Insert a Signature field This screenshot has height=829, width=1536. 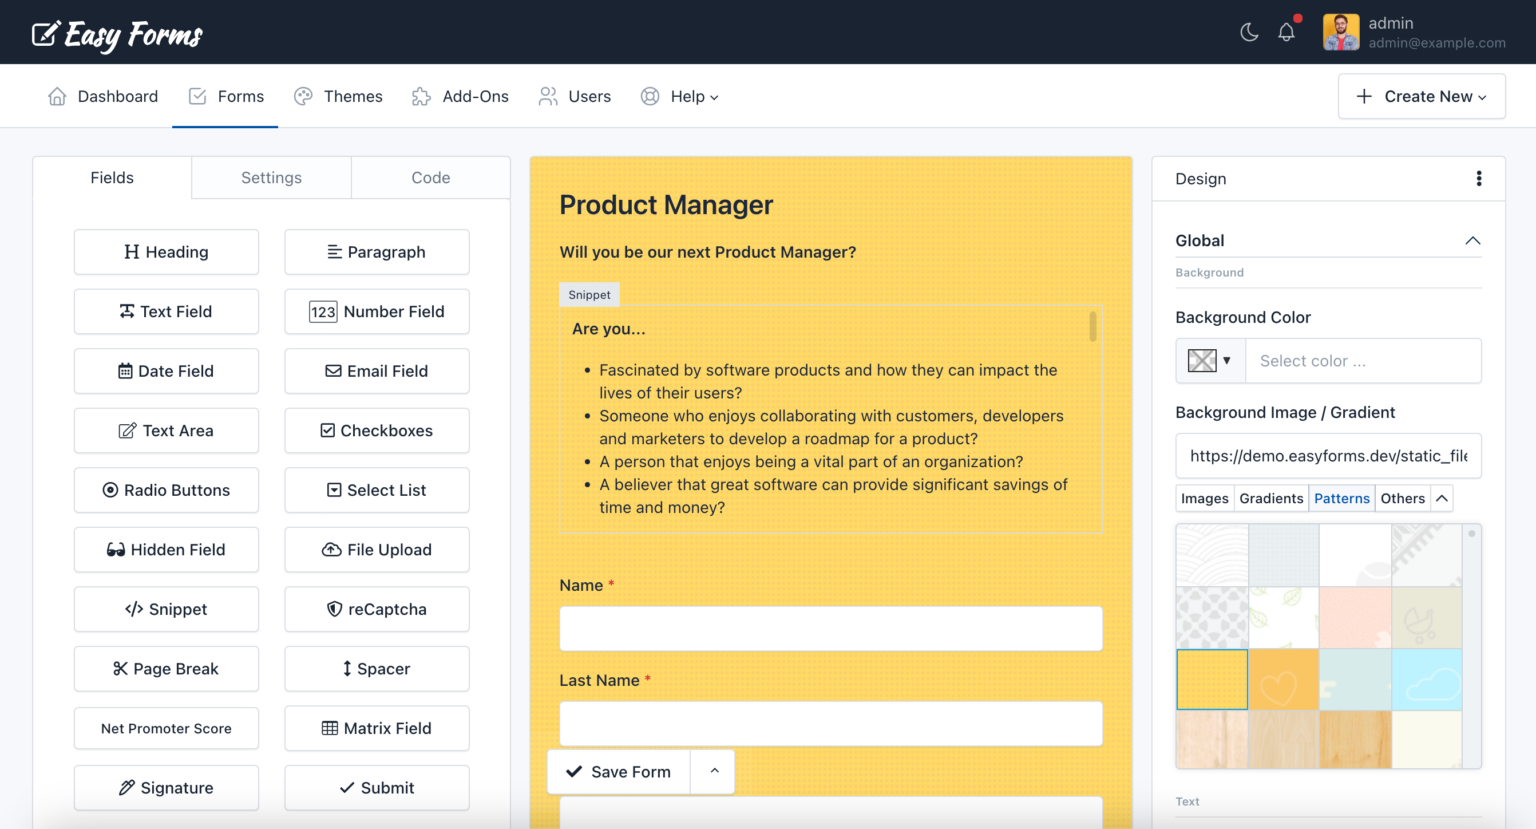click(x=166, y=788)
